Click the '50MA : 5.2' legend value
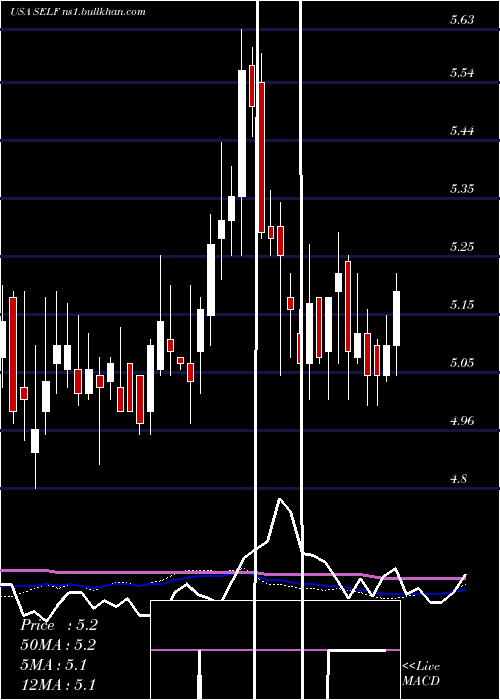This screenshot has width=500, height=700. [x=58, y=645]
